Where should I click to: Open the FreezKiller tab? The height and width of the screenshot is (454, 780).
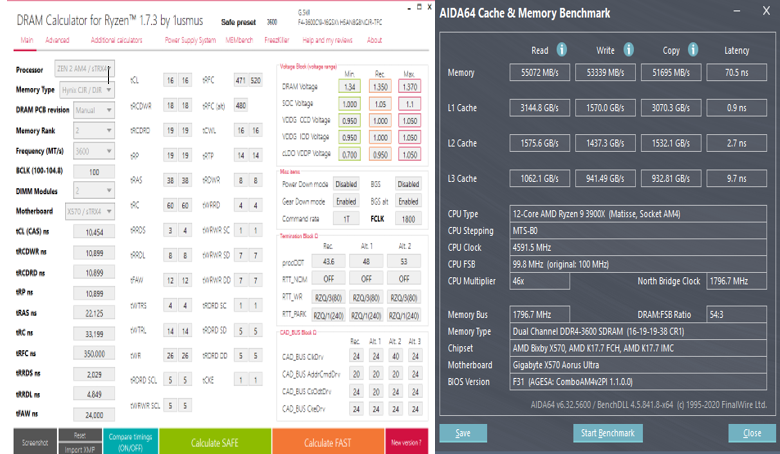pos(277,40)
